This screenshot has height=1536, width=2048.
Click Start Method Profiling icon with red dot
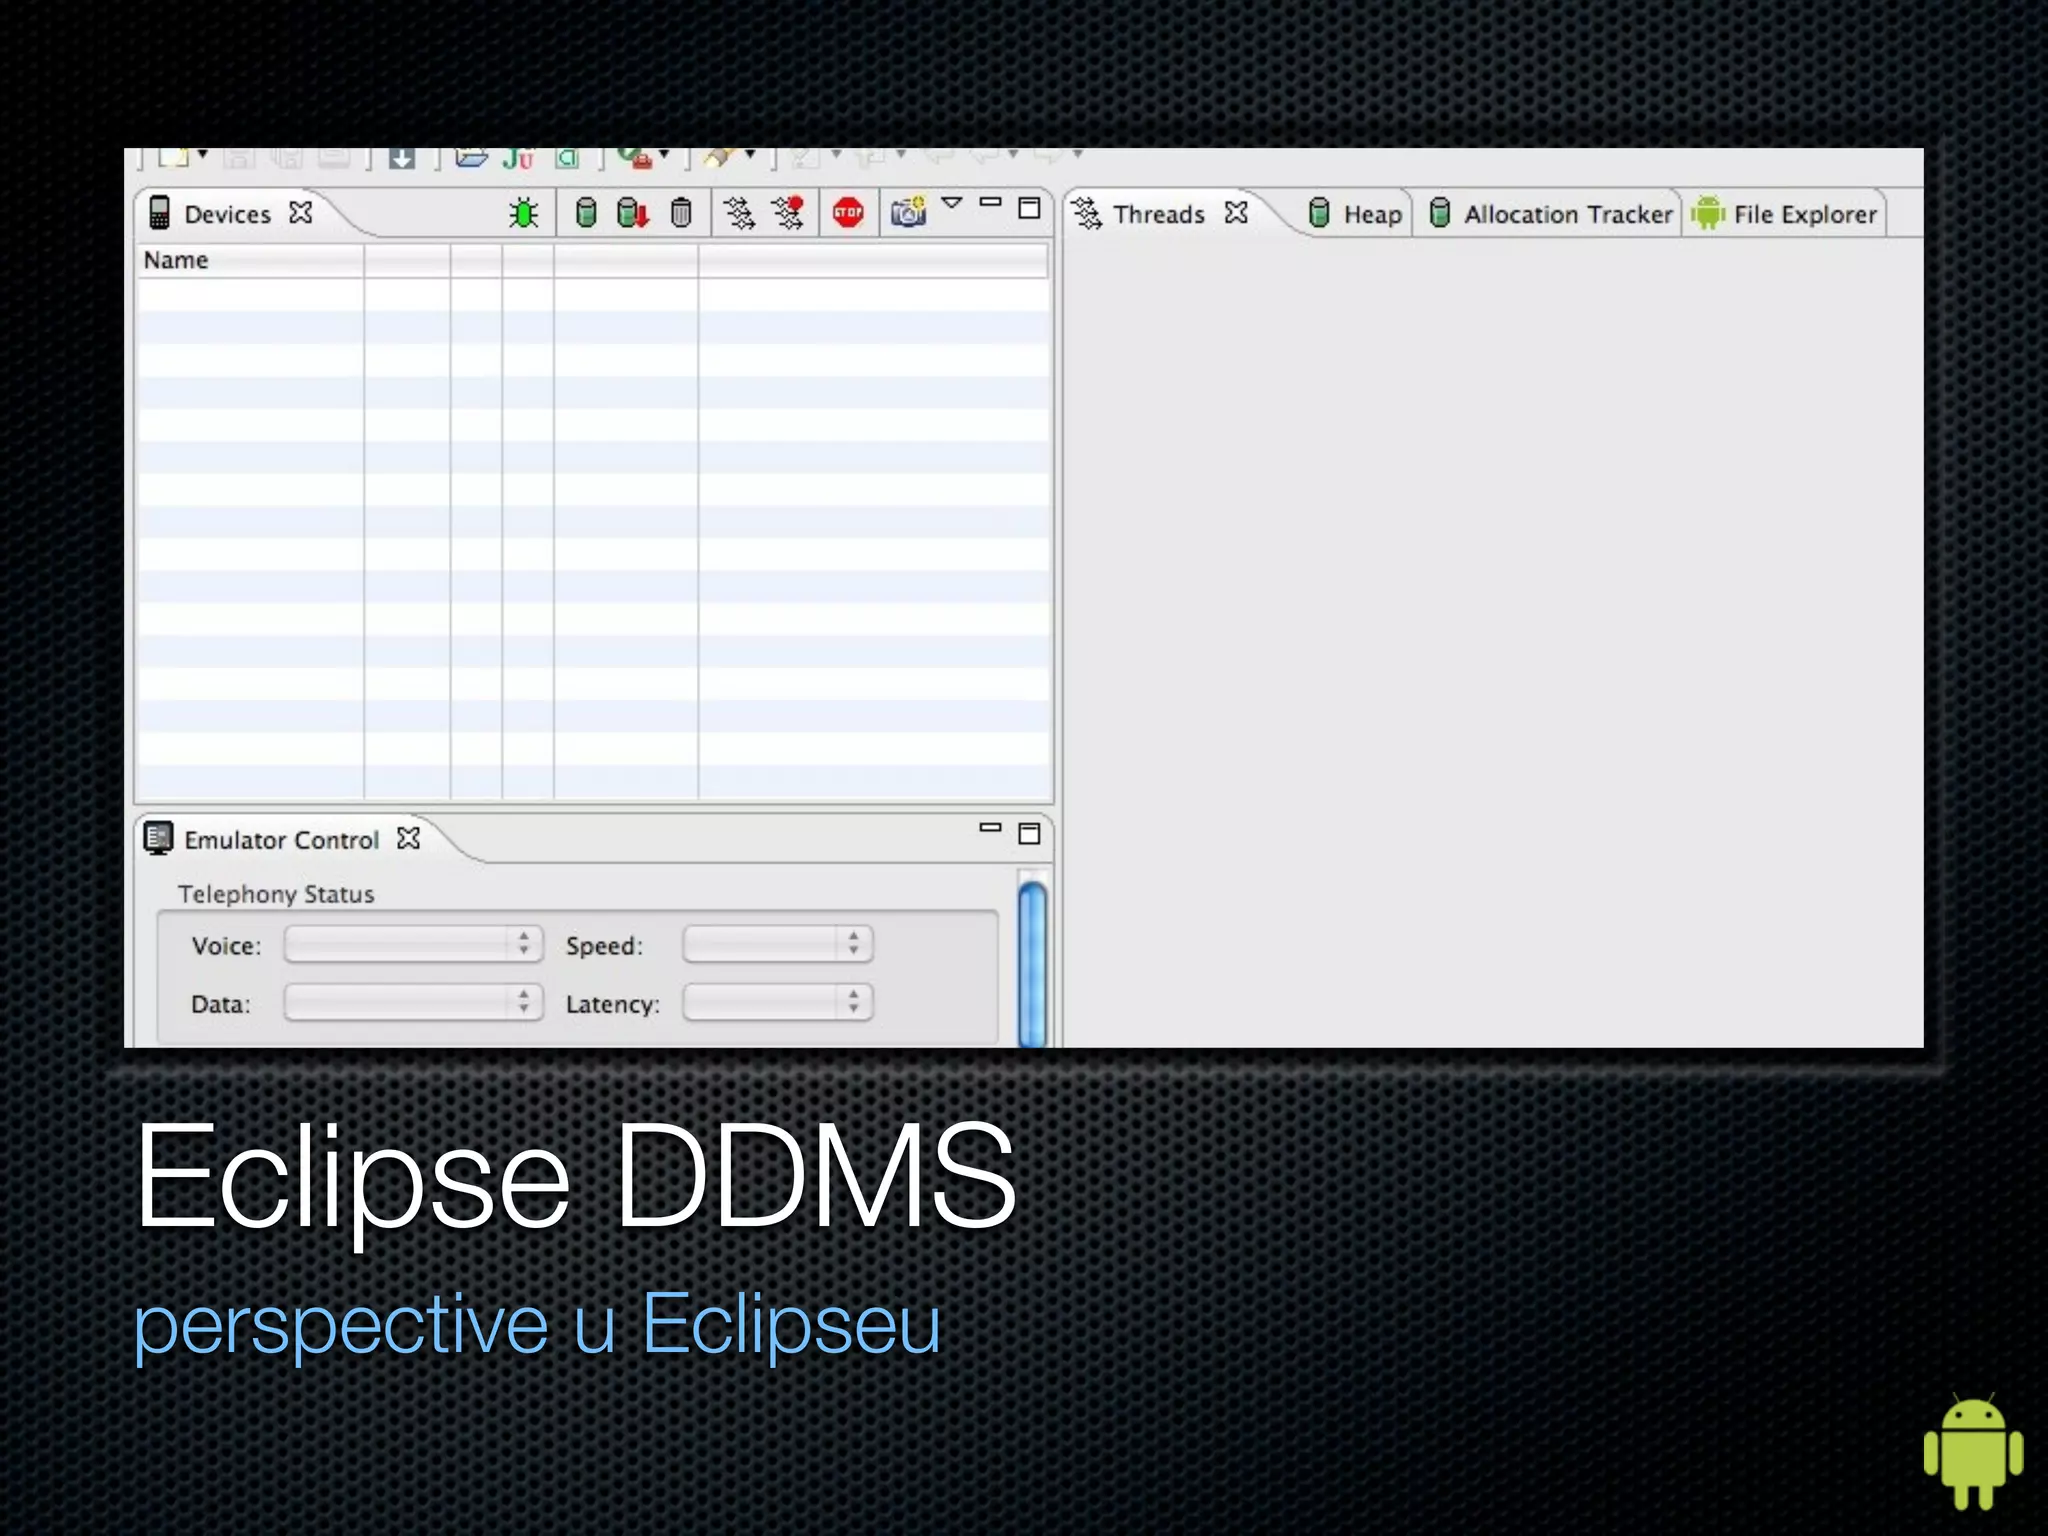click(789, 212)
